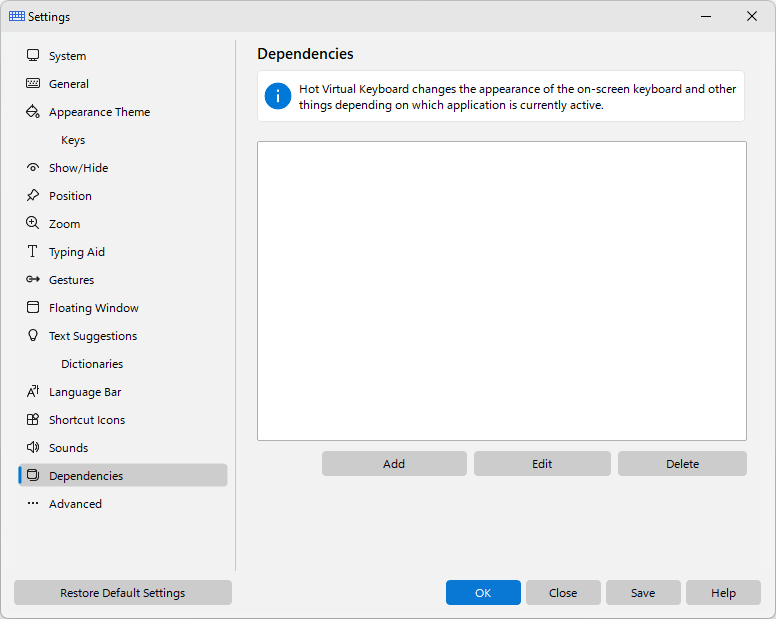Viewport: 776px width, 619px height.
Task: Add a new dependency
Action: 394,464
